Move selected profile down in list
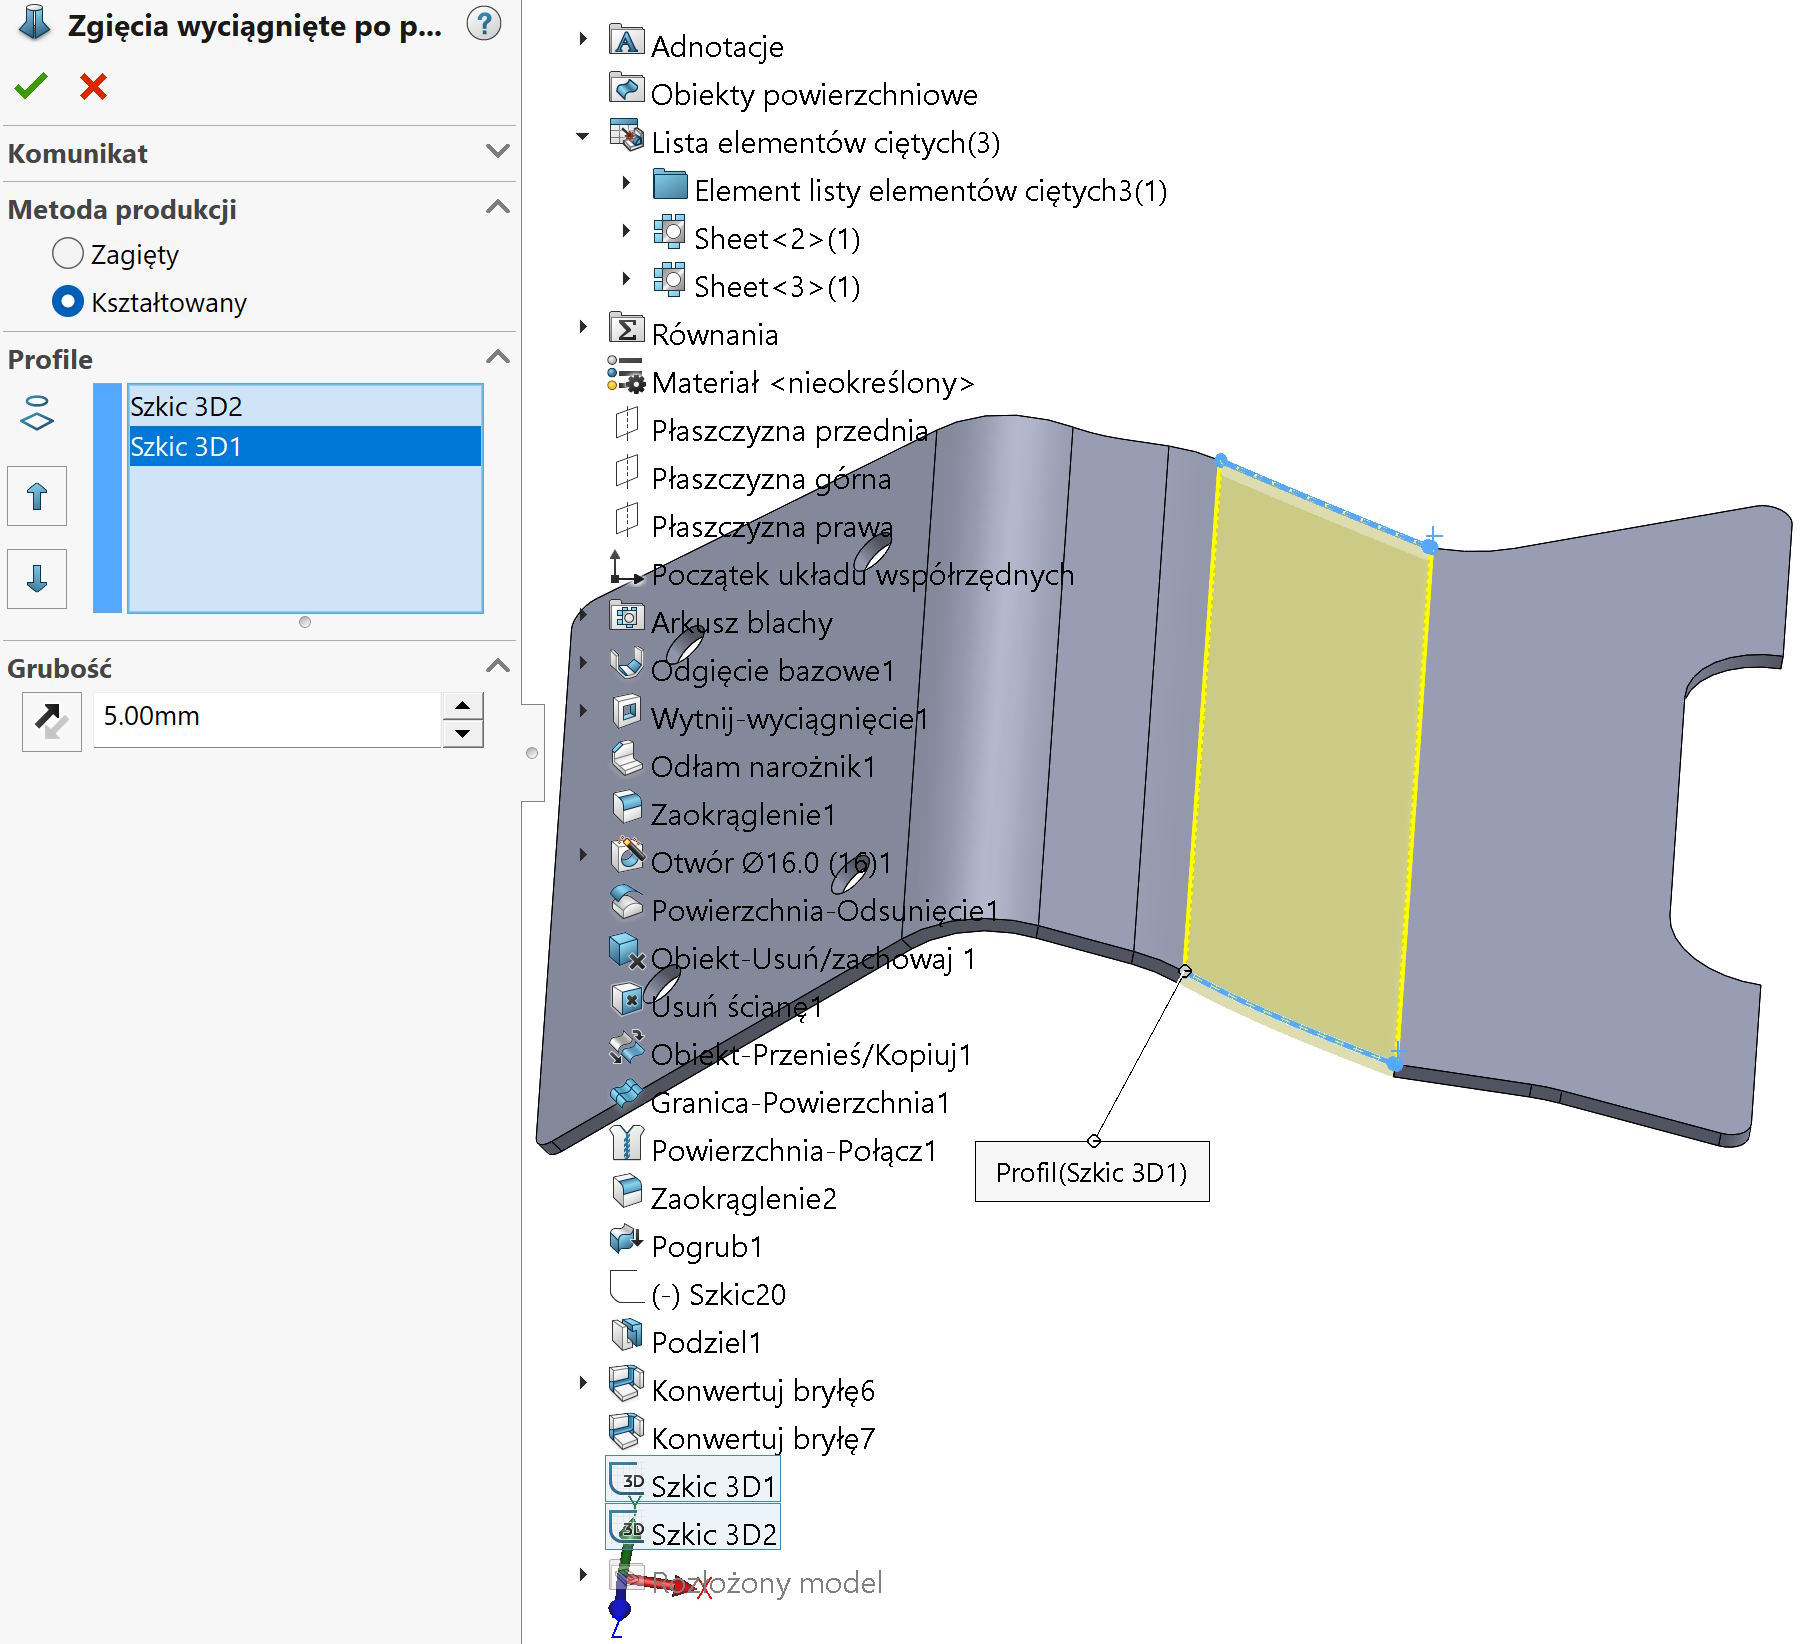This screenshot has width=1804, height=1644. [x=37, y=579]
